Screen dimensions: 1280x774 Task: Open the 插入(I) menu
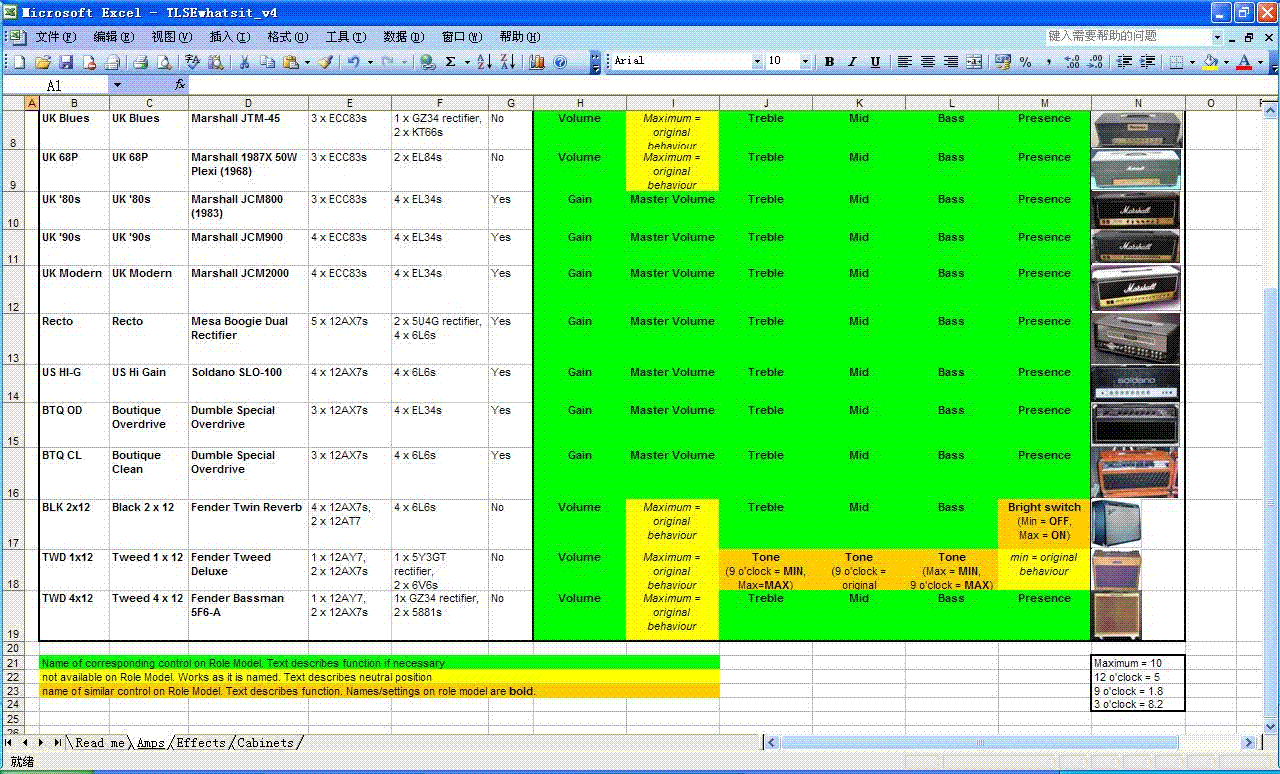229,37
